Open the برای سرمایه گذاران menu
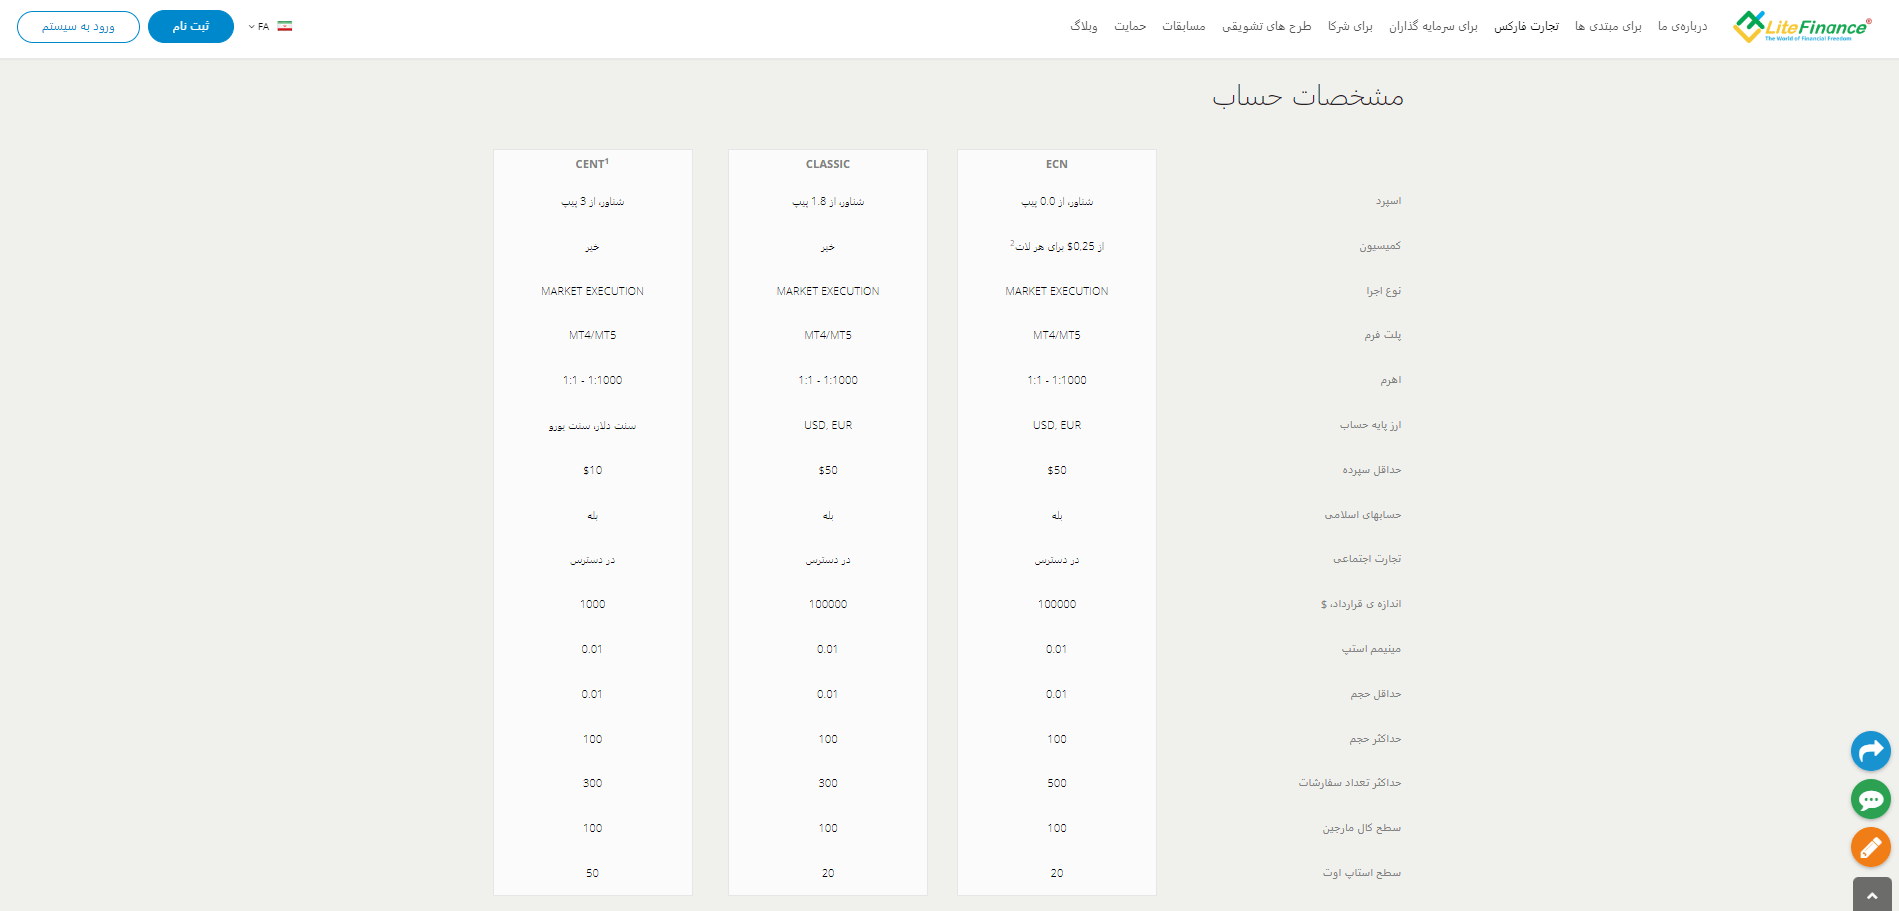1899x911 pixels. pyautogui.click(x=1433, y=26)
